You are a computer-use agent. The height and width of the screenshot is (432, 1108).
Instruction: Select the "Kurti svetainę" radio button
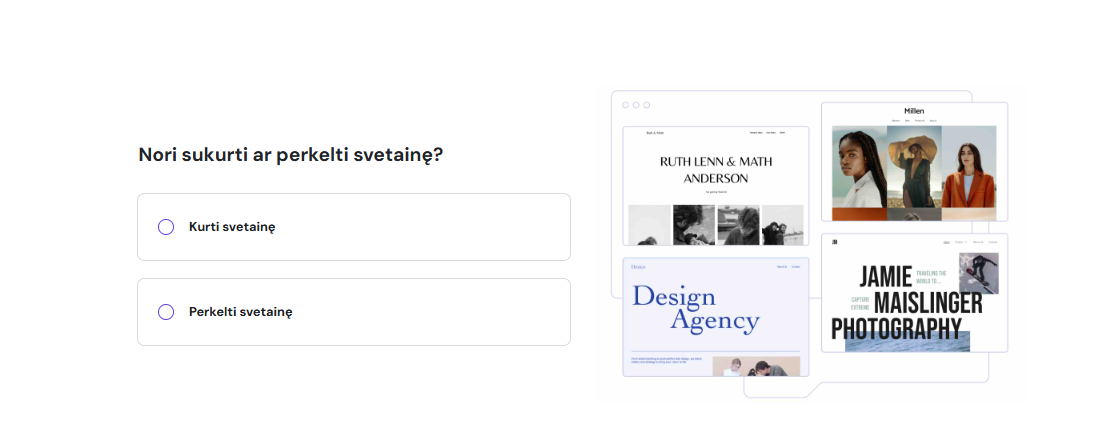166,227
